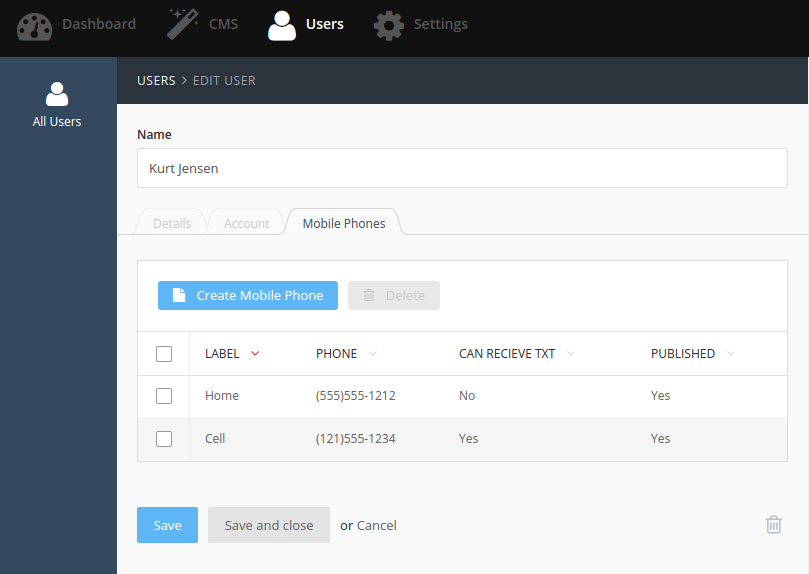
Task: Click the document icon on Create Mobile Phone
Action: point(179,295)
